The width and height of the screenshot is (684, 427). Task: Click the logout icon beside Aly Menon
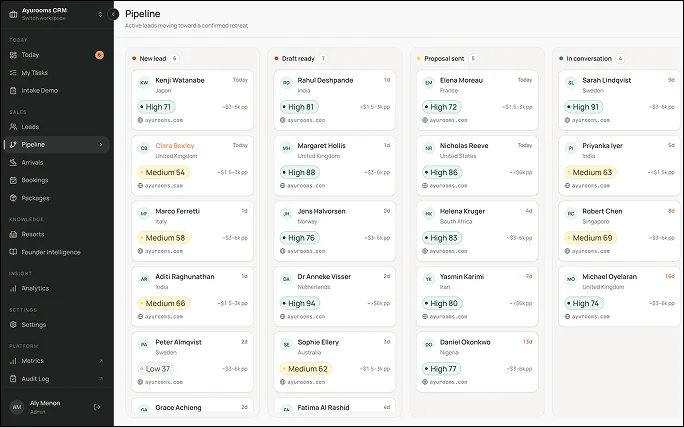pyautogui.click(x=97, y=407)
